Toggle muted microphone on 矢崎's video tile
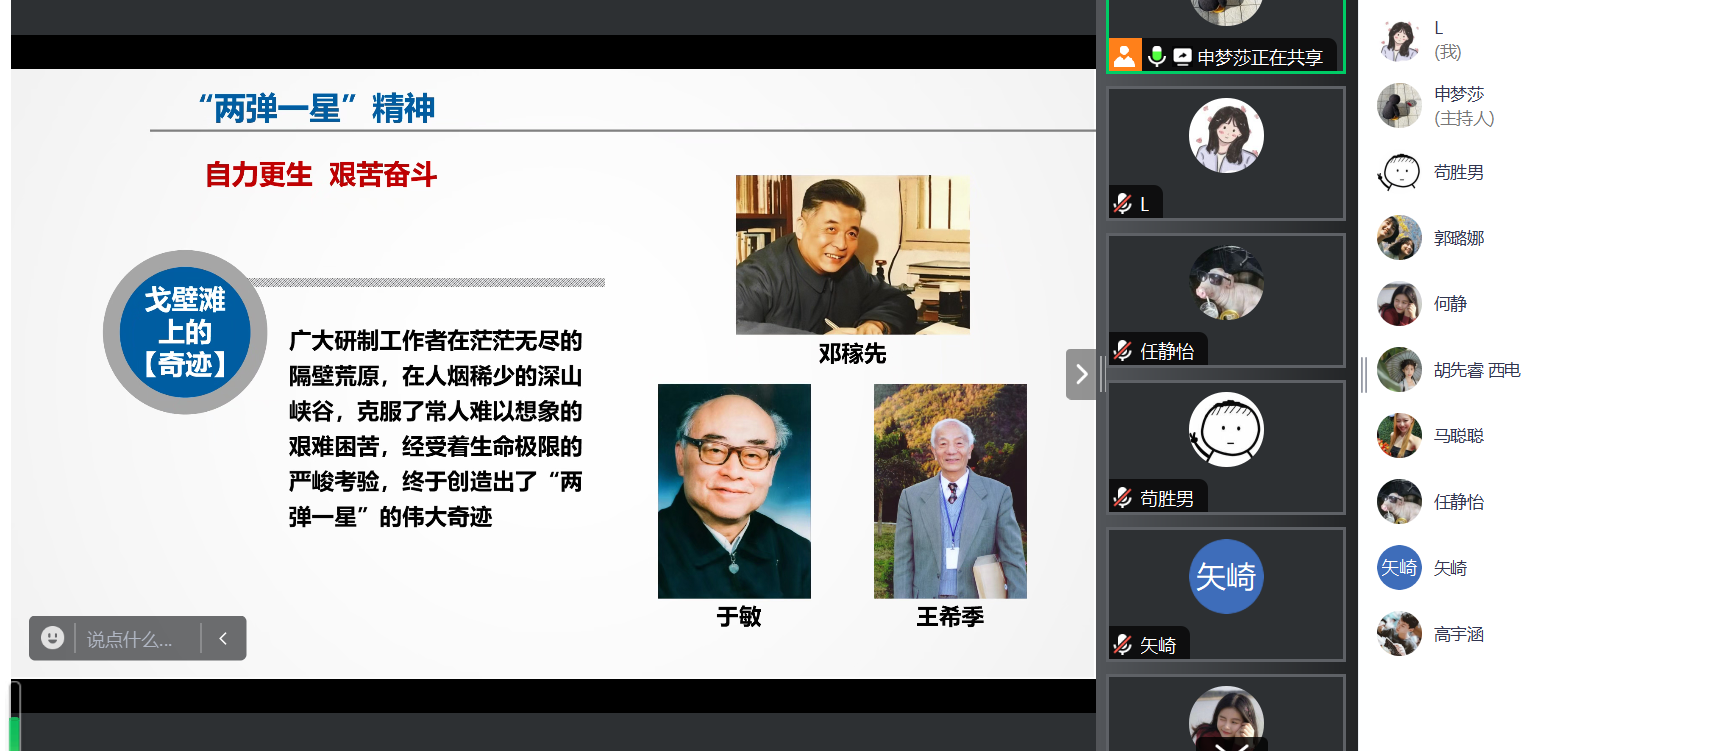The width and height of the screenshot is (1729, 752). pyautogui.click(x=1123, y=645)
